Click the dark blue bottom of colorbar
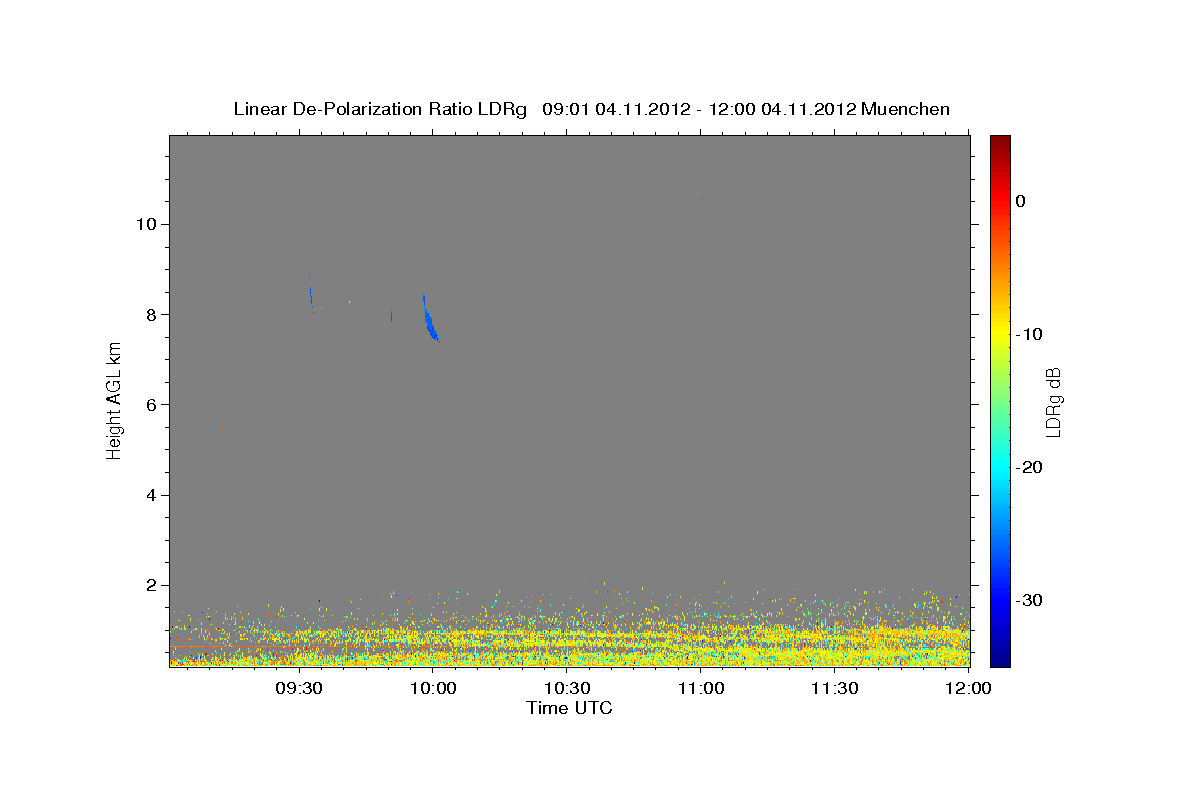This screenshot has height=800, width=1200. pos(1000,658)
